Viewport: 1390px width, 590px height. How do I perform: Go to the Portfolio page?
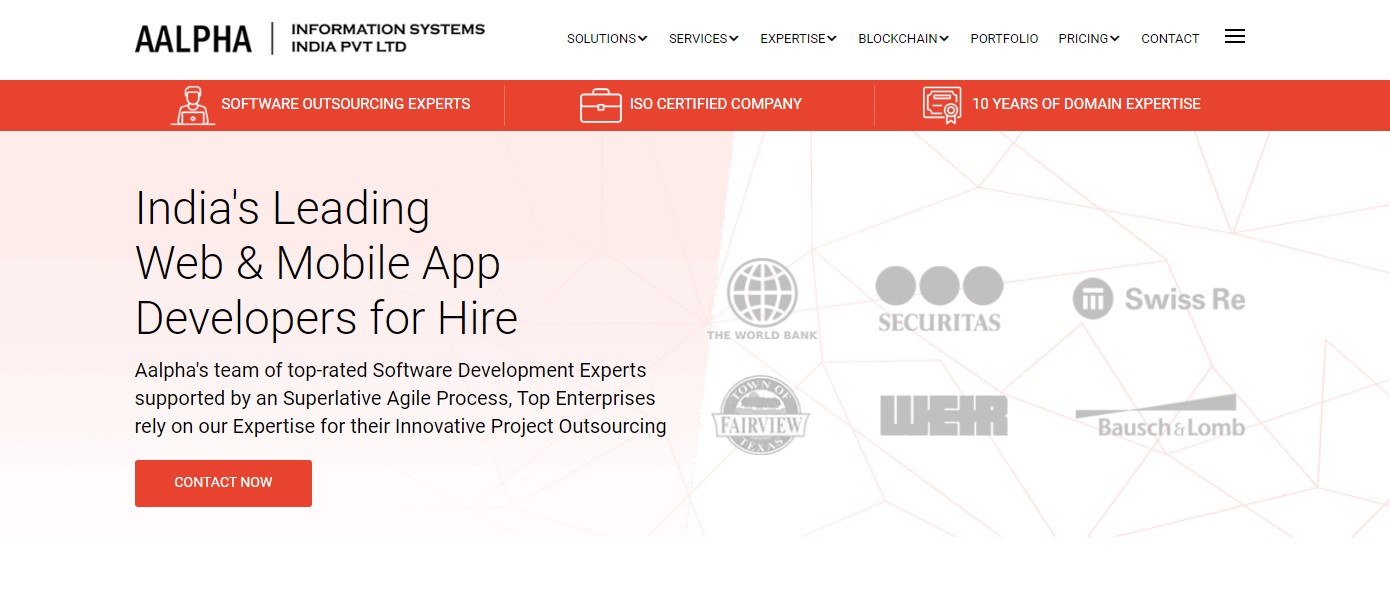[1004, 39]
